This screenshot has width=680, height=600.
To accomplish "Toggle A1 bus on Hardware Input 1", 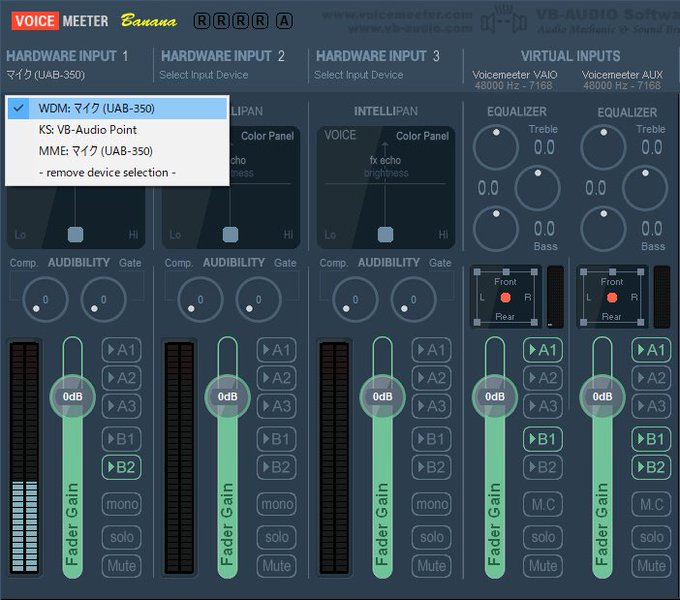I will tap(121, 350).
